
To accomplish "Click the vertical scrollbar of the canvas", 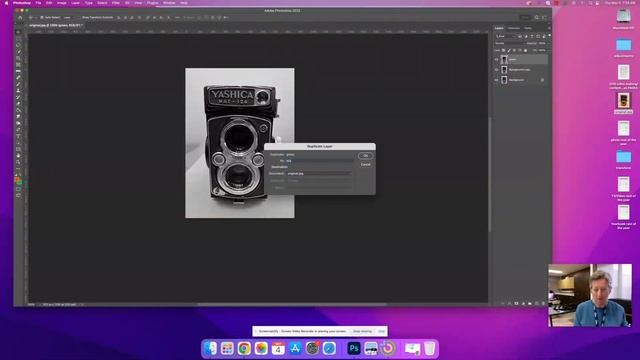I will click(x=489, y=174).
